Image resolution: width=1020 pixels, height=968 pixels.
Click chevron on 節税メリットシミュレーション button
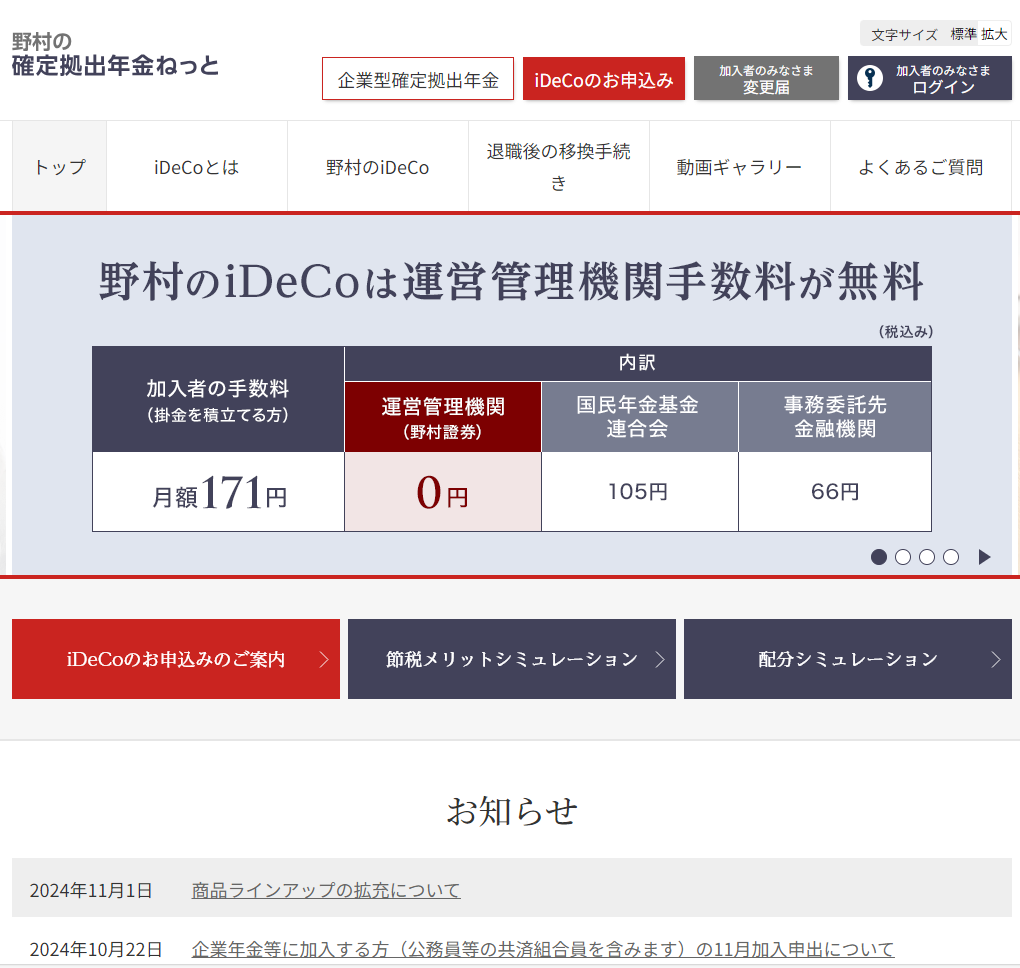point(660,660)
